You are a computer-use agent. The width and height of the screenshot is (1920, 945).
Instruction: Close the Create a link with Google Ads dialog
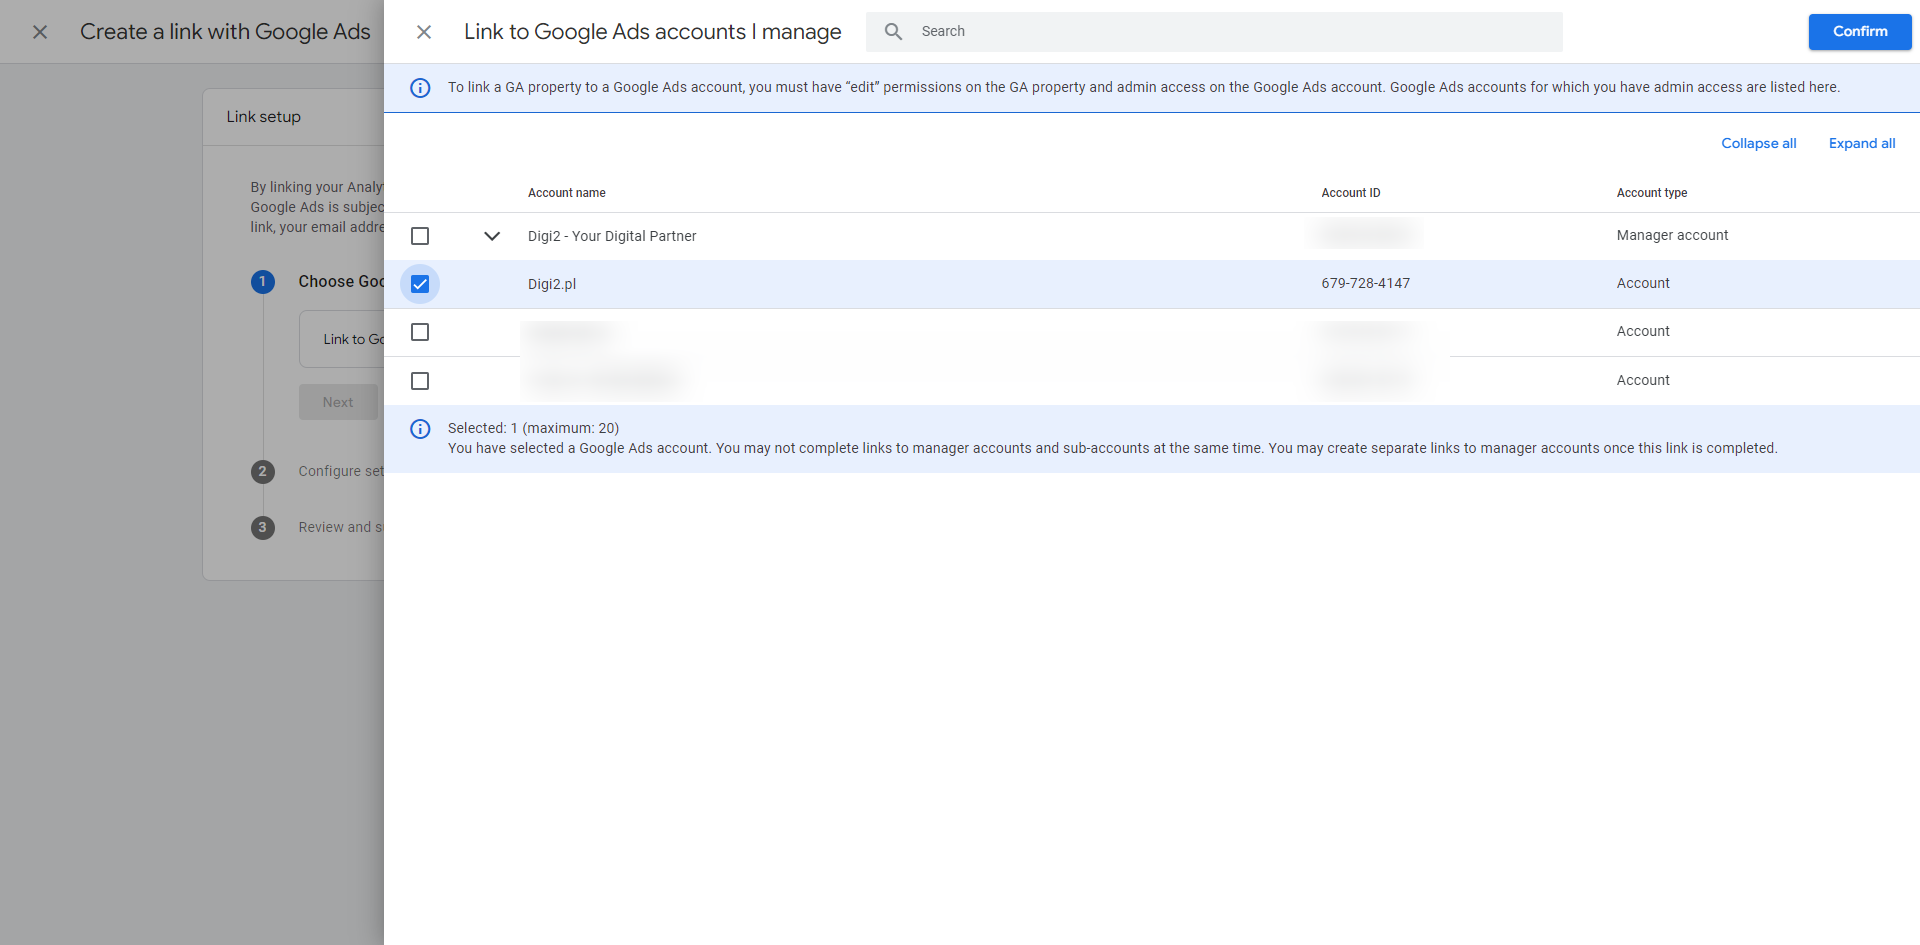tap(40, 32)
